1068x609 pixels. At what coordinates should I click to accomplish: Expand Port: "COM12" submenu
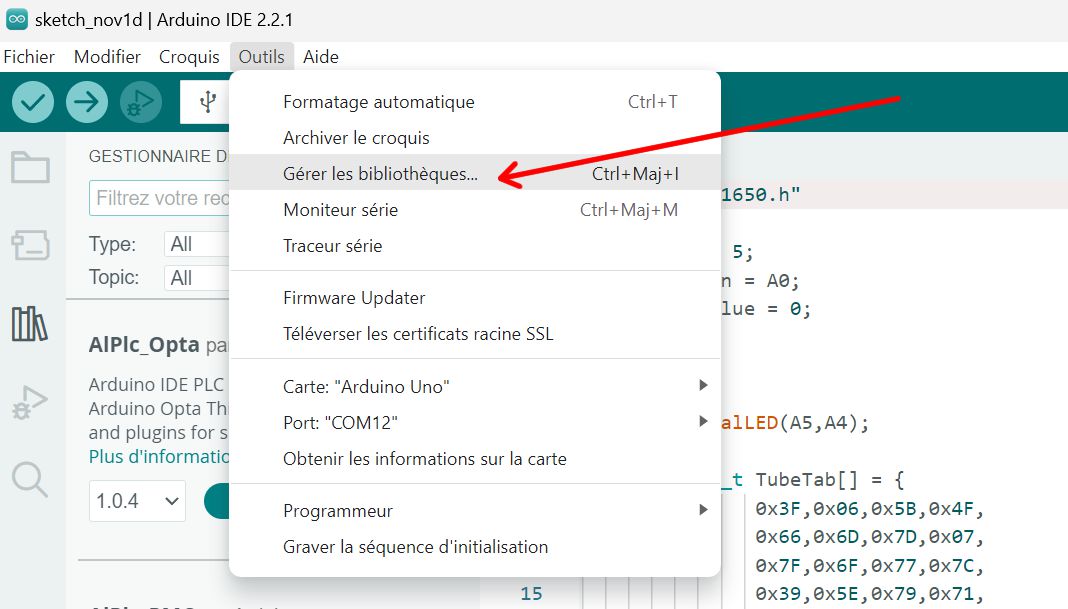pos(475,422)
